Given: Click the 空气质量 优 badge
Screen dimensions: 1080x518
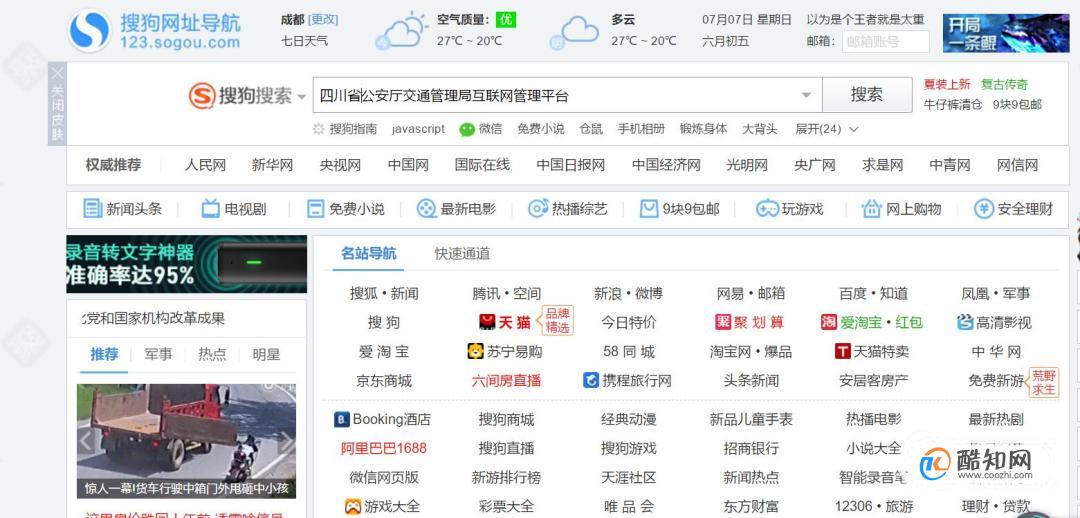Looking at the screenshot, I should tap(506, 20).
